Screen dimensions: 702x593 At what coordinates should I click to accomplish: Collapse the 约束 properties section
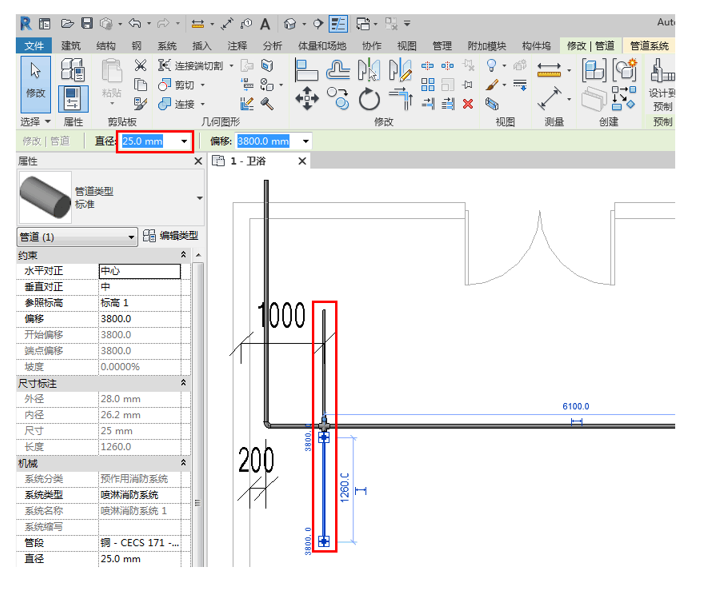pos(183,255)
